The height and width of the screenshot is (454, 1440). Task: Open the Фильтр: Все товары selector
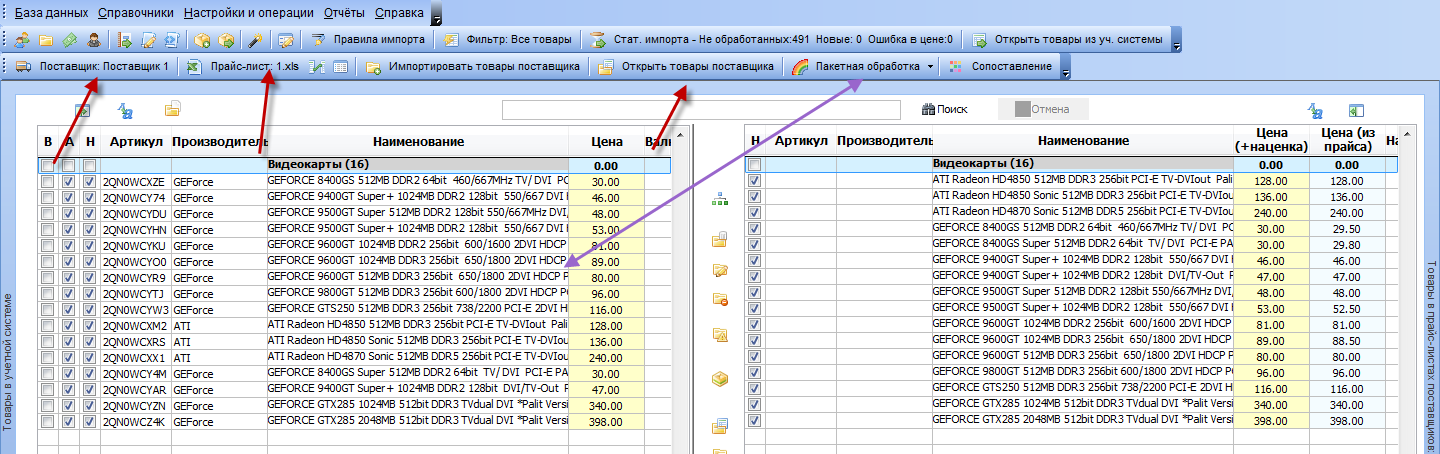pyautogui.click(x=507, y=40)
